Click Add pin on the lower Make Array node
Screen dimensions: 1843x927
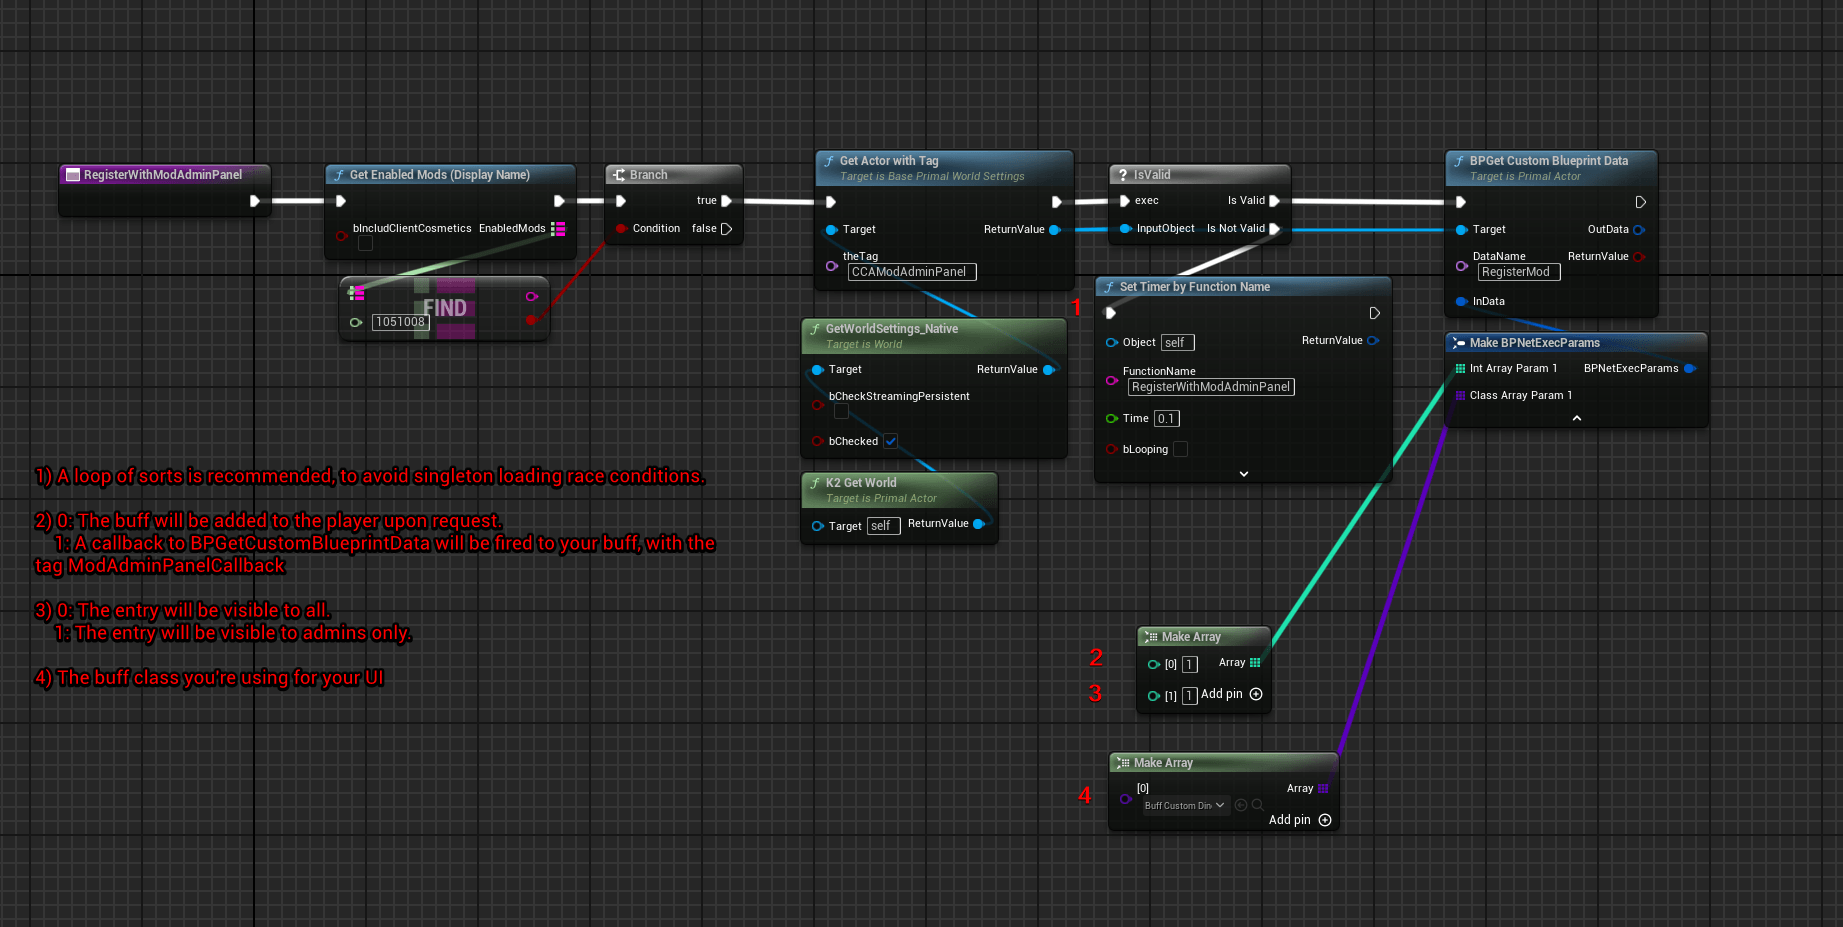coord(1325,819)
